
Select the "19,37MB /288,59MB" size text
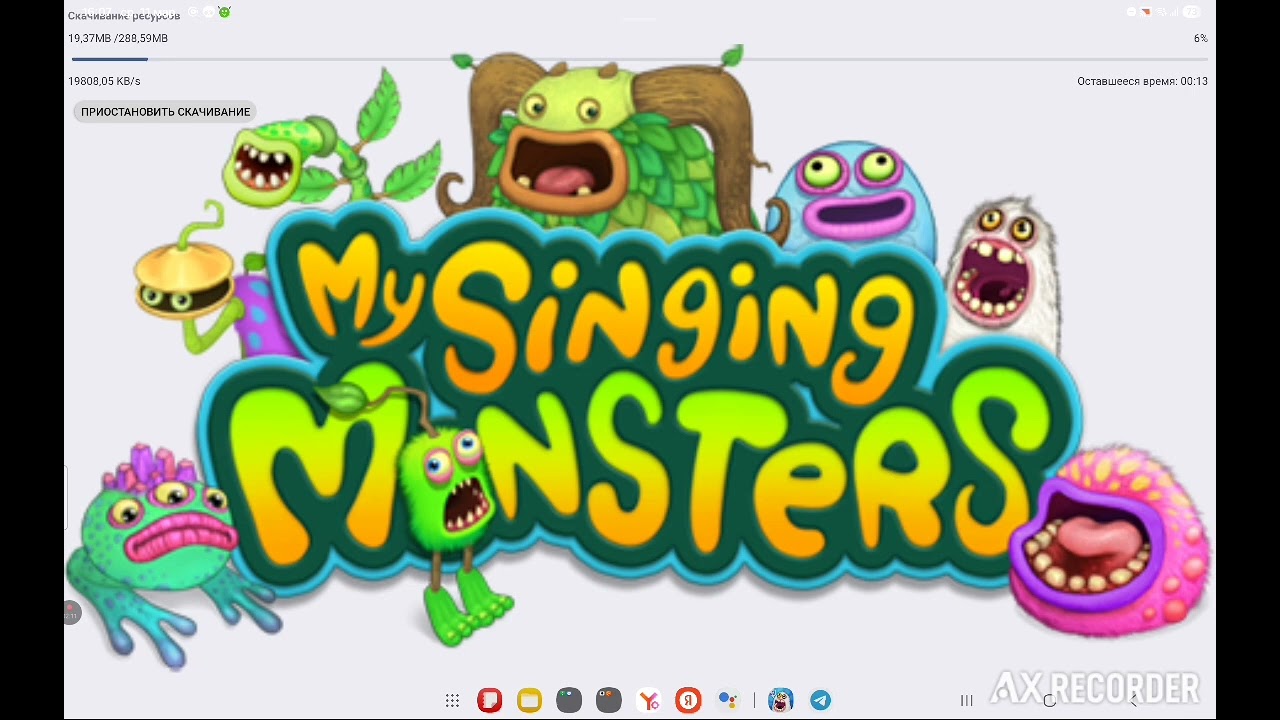[x=118, y=38]
